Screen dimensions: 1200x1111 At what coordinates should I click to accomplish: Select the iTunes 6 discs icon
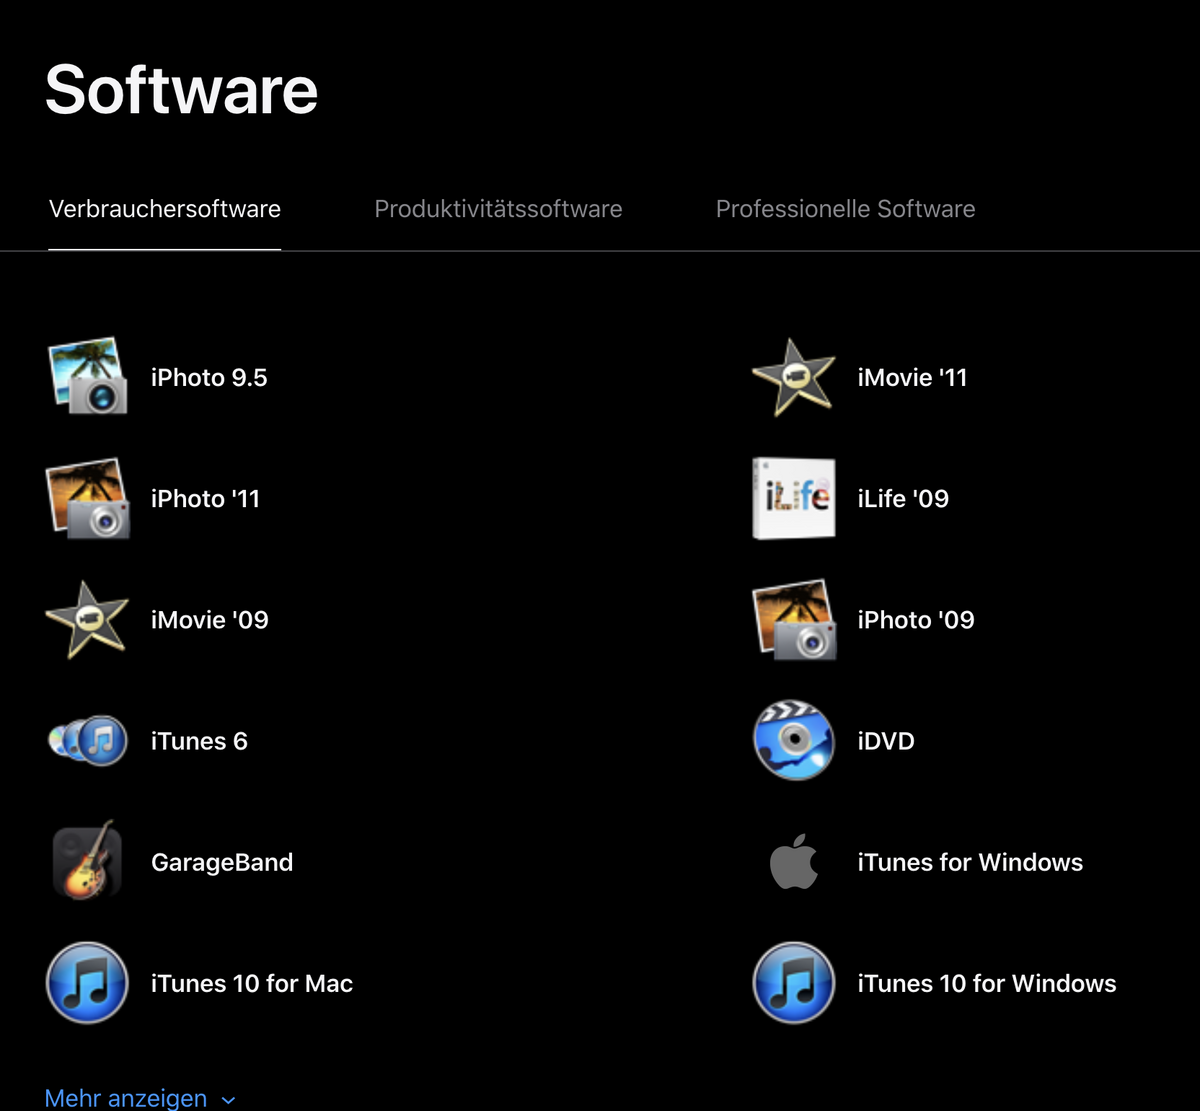click(x=88, y=741)
